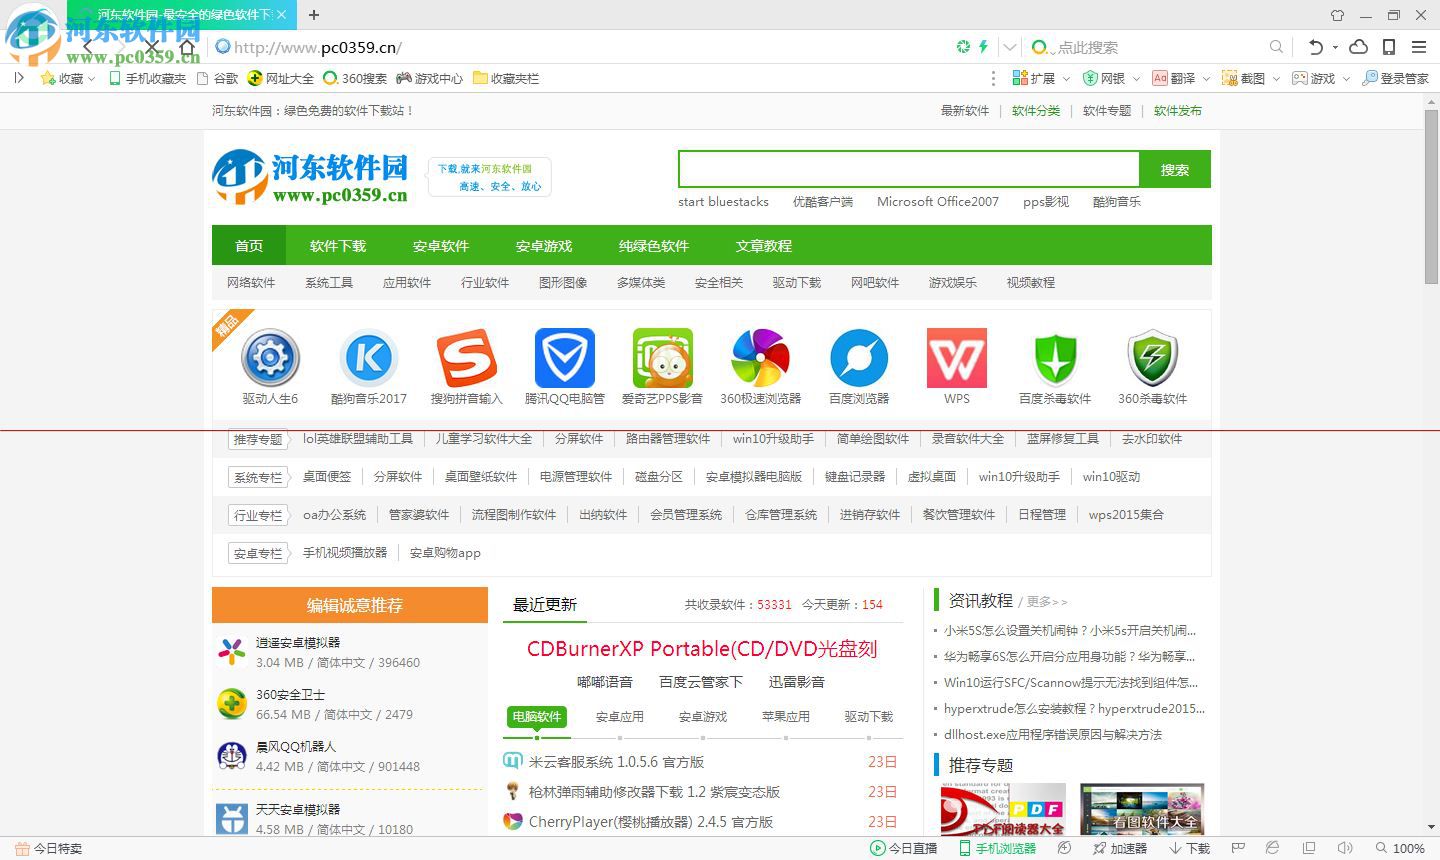Open the 截图 screenshot tool
1440x860 pixels.
tap(1243, 78)
